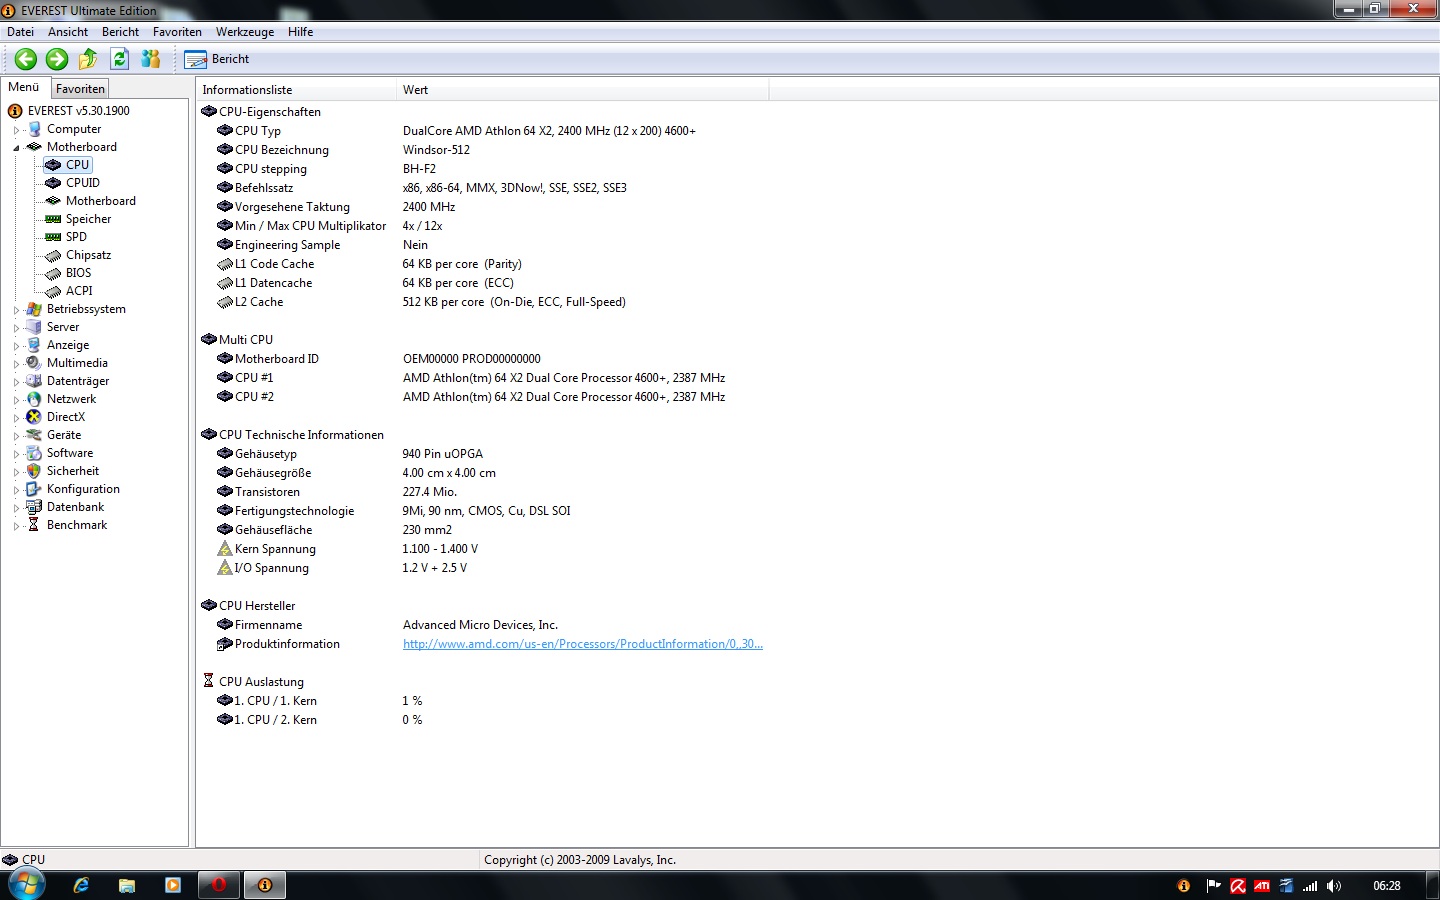1440x900 pixels.
Task: Expand the Netzwerk tree node
Action: tap(16, 400)
